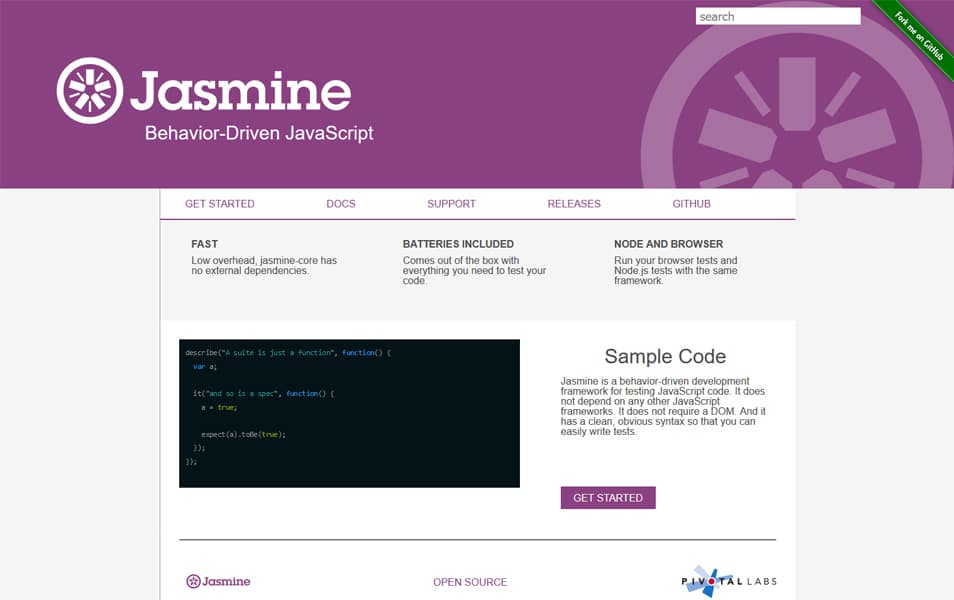Click text 'Comes out of the box with'
This screenshot has height=600, width=954.
(x=461, y=260)
